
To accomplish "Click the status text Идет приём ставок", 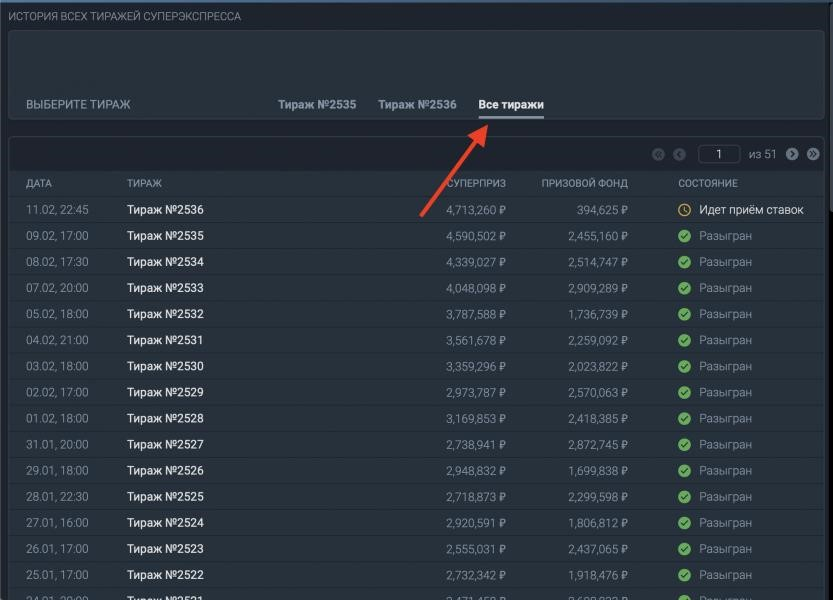I will pos(751,210).
